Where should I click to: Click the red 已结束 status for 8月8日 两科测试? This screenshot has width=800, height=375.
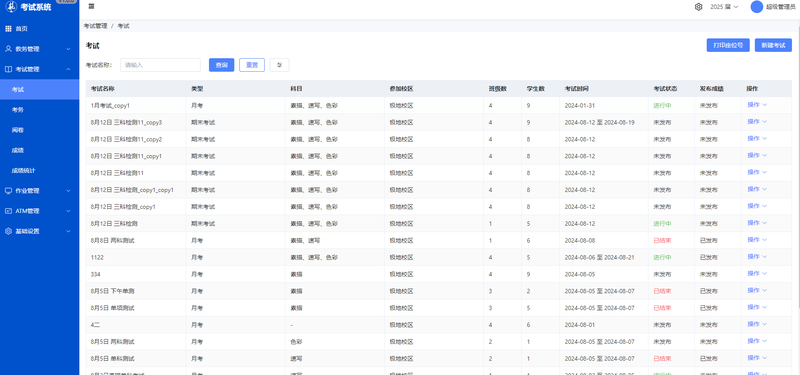(x=662, y=240)
